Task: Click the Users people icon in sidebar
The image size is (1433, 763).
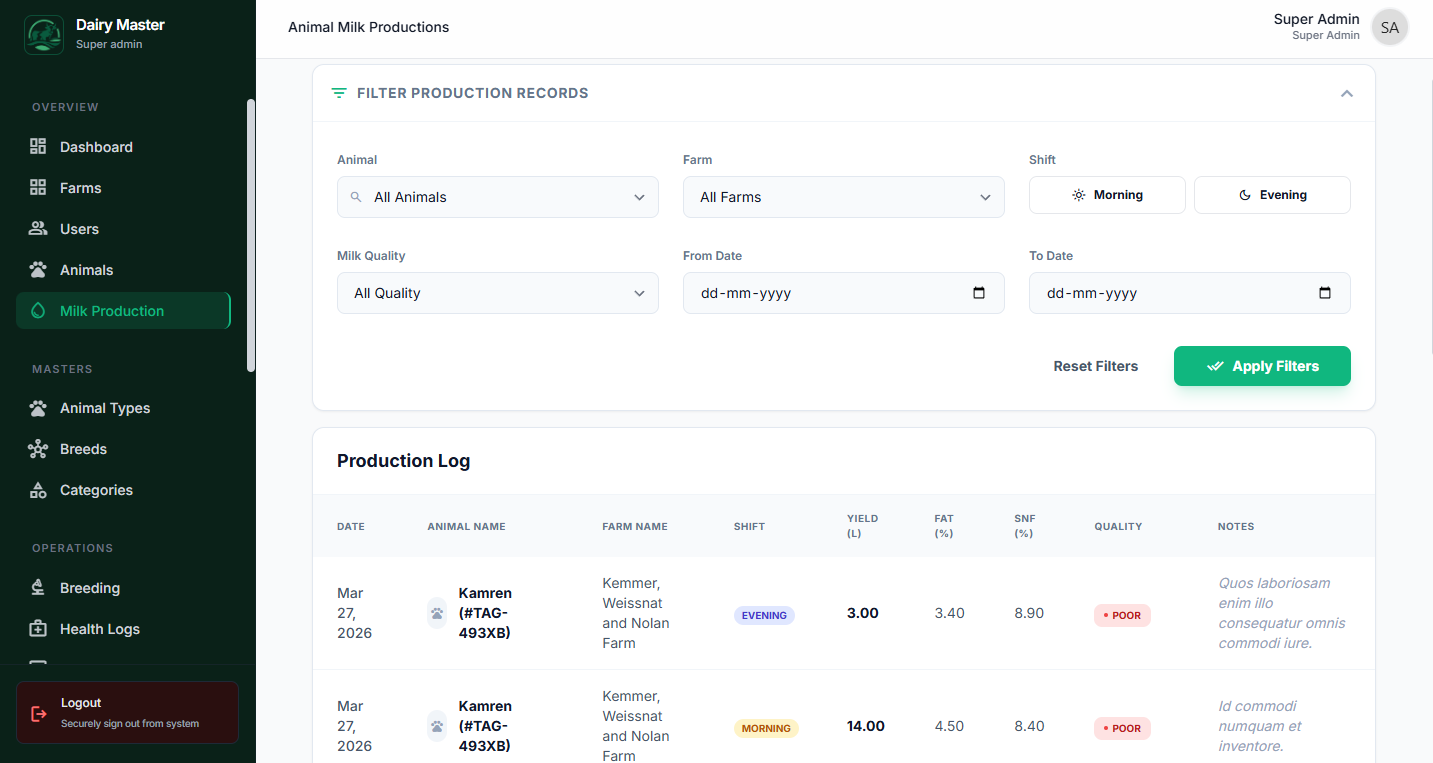Action: (x=38, y=229)
